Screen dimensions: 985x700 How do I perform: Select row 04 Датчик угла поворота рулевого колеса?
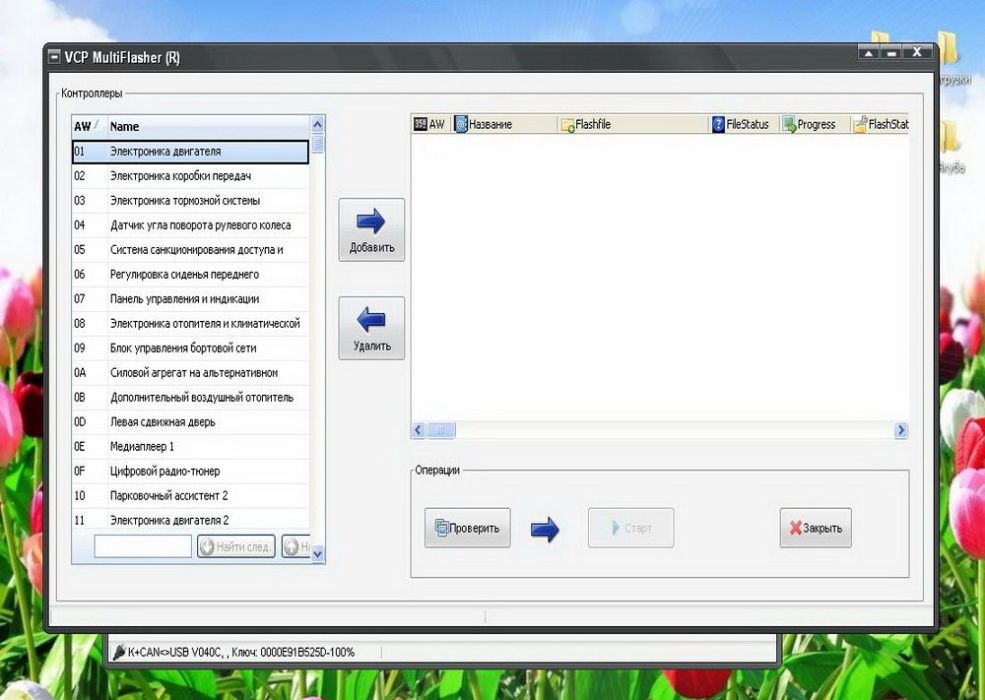pyautogui.click(x=190, y=225)
